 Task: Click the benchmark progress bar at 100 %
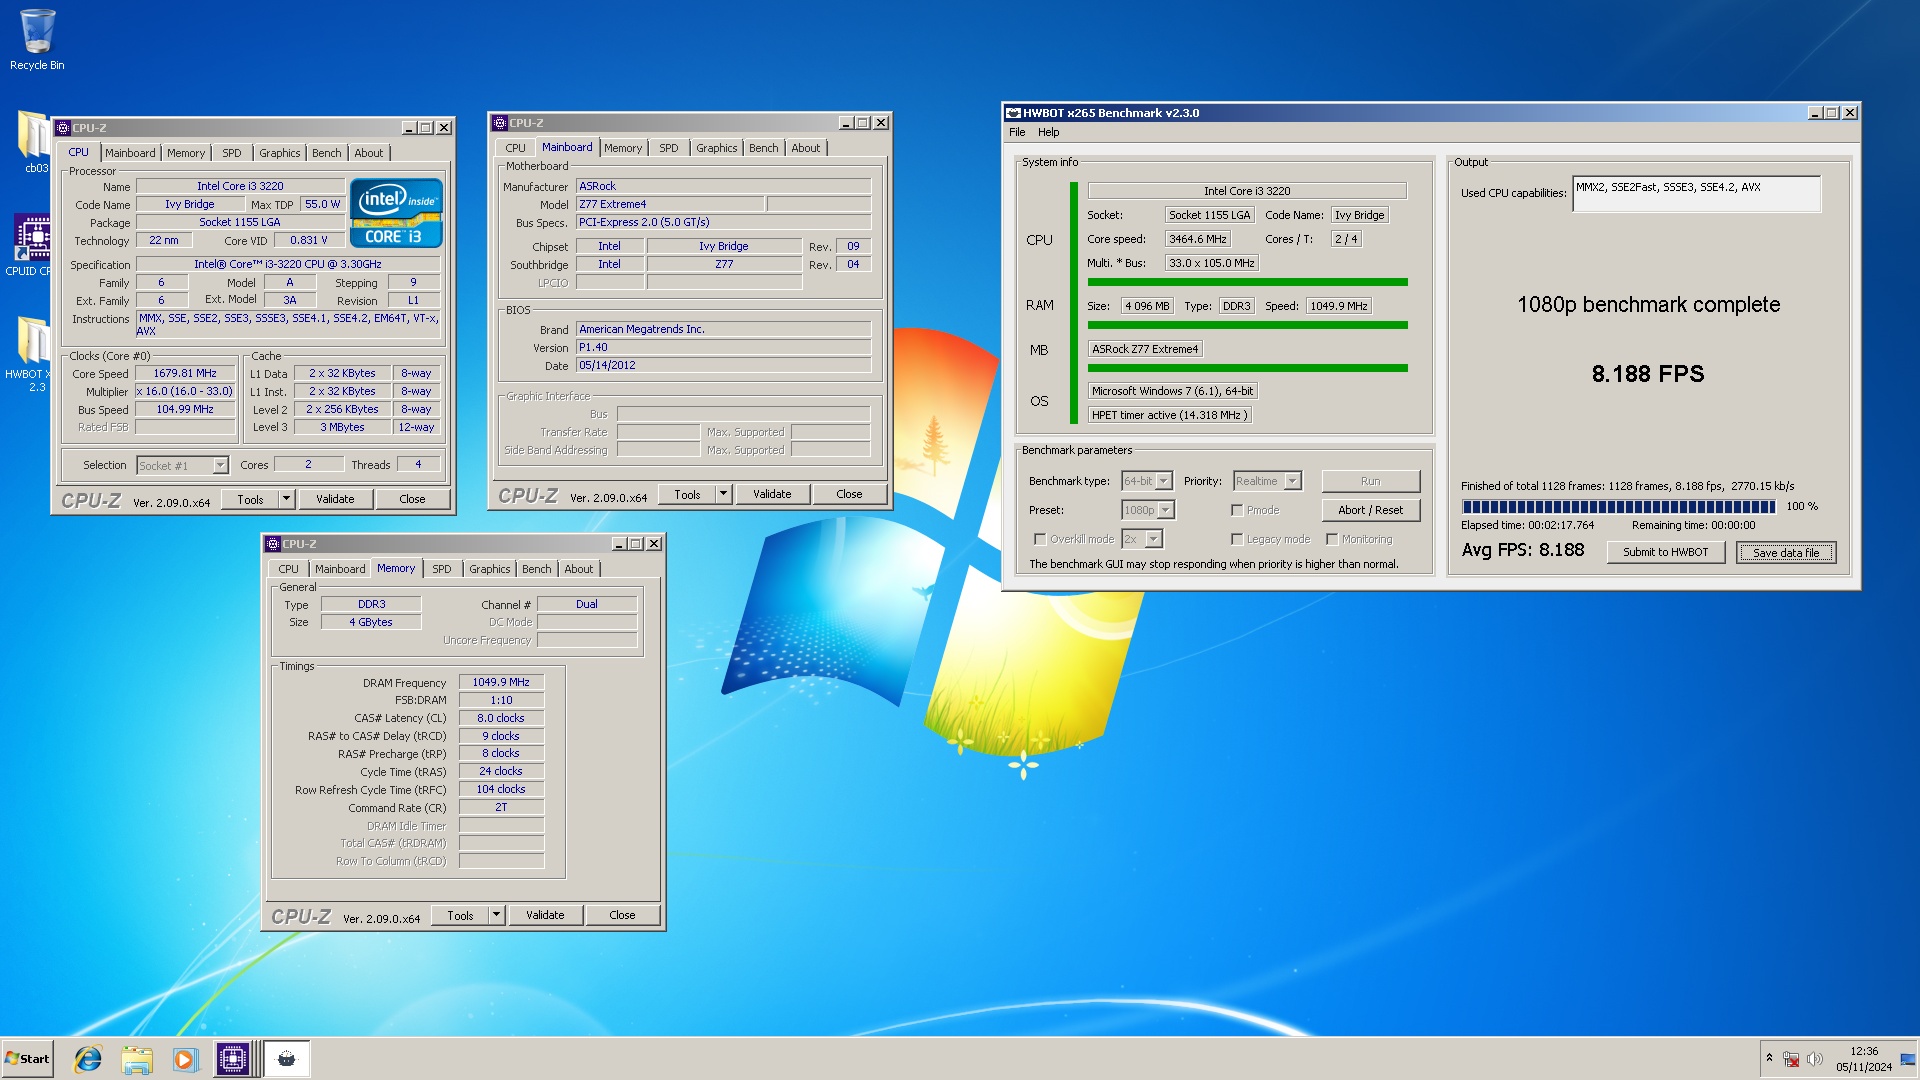click(1618, 507)
